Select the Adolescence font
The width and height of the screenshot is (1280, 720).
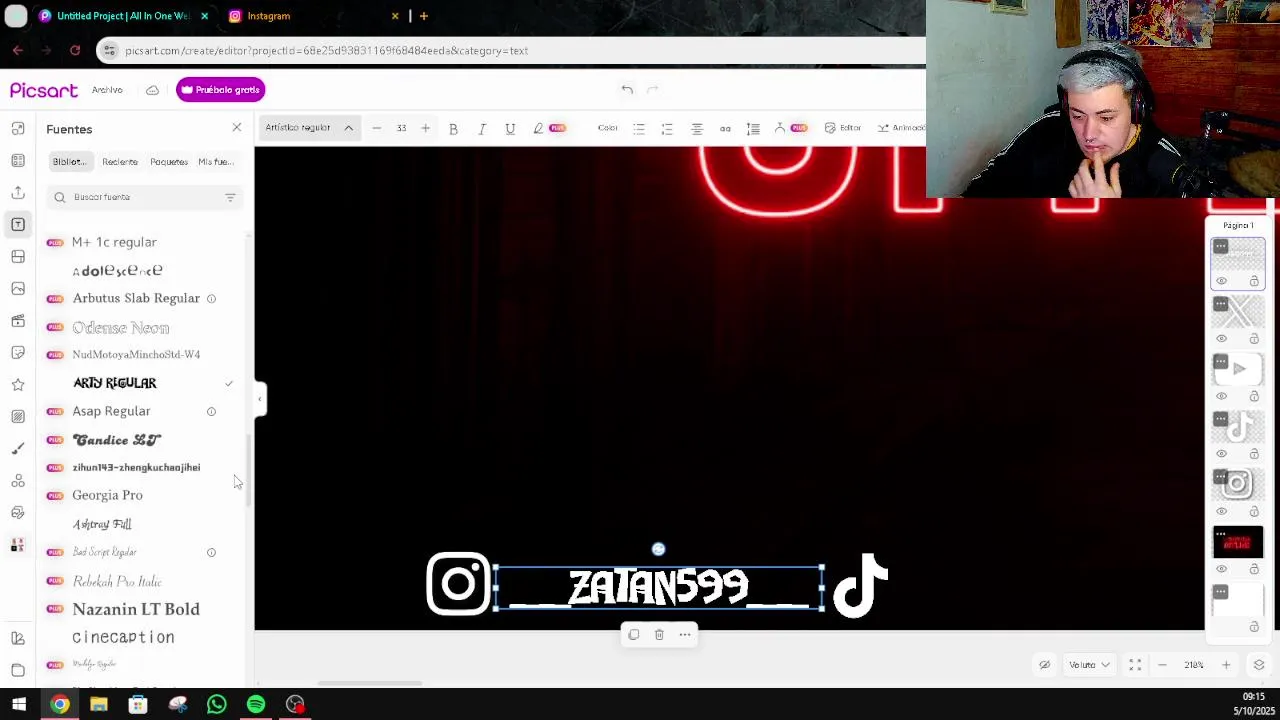(x=117, y=270)
